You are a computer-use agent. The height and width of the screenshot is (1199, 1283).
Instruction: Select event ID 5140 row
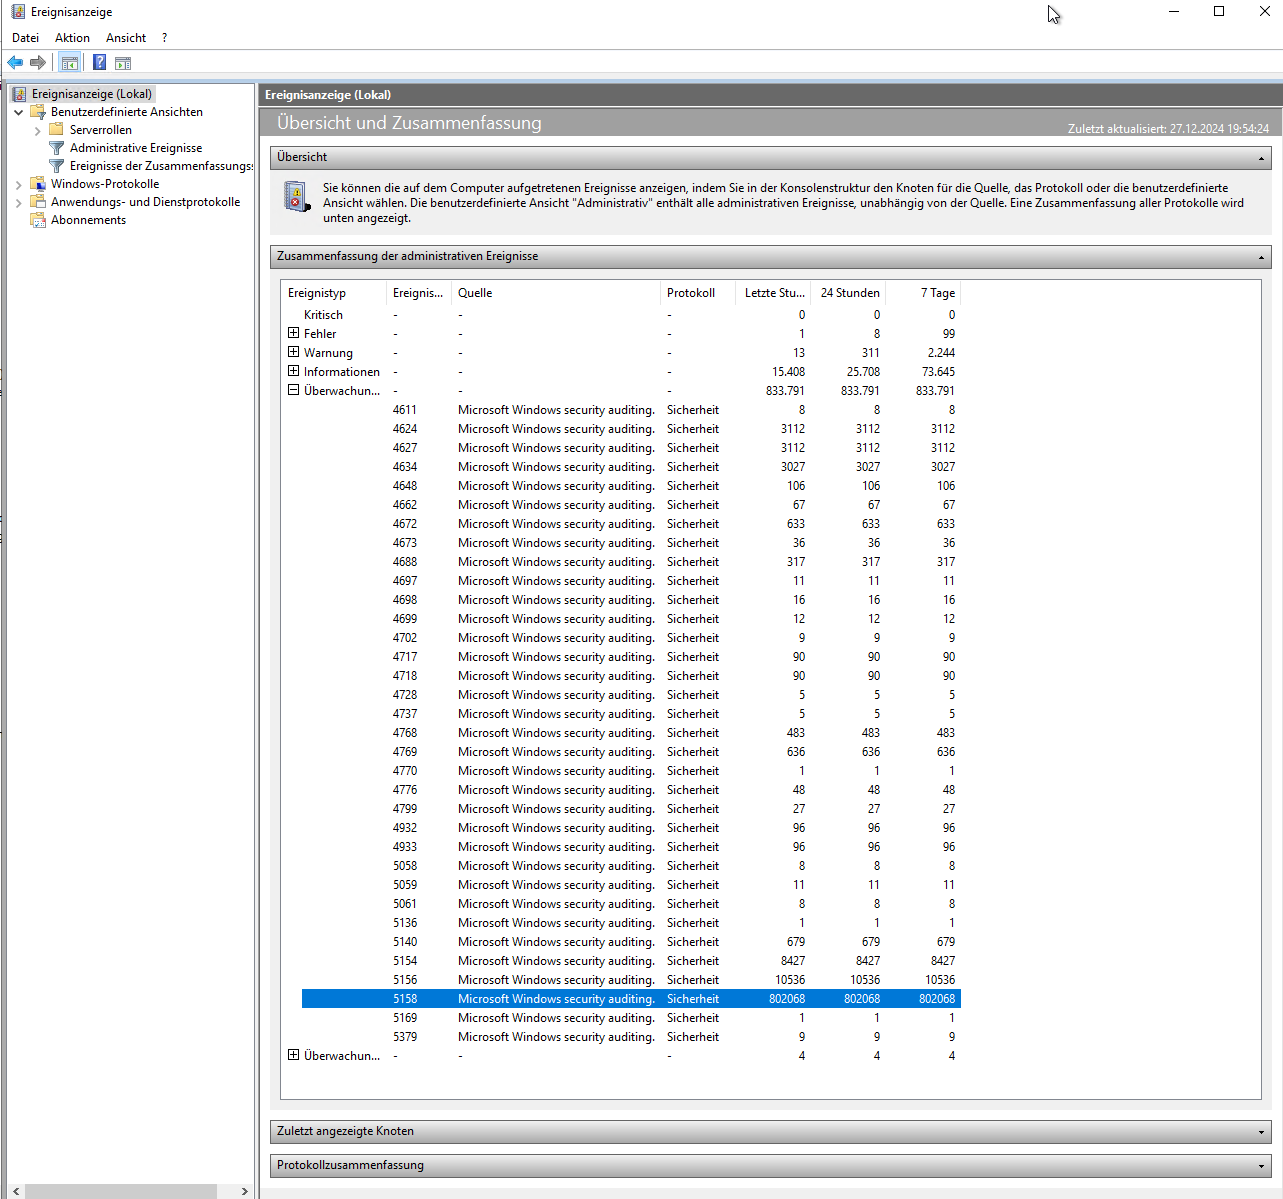tap(631, 941)
